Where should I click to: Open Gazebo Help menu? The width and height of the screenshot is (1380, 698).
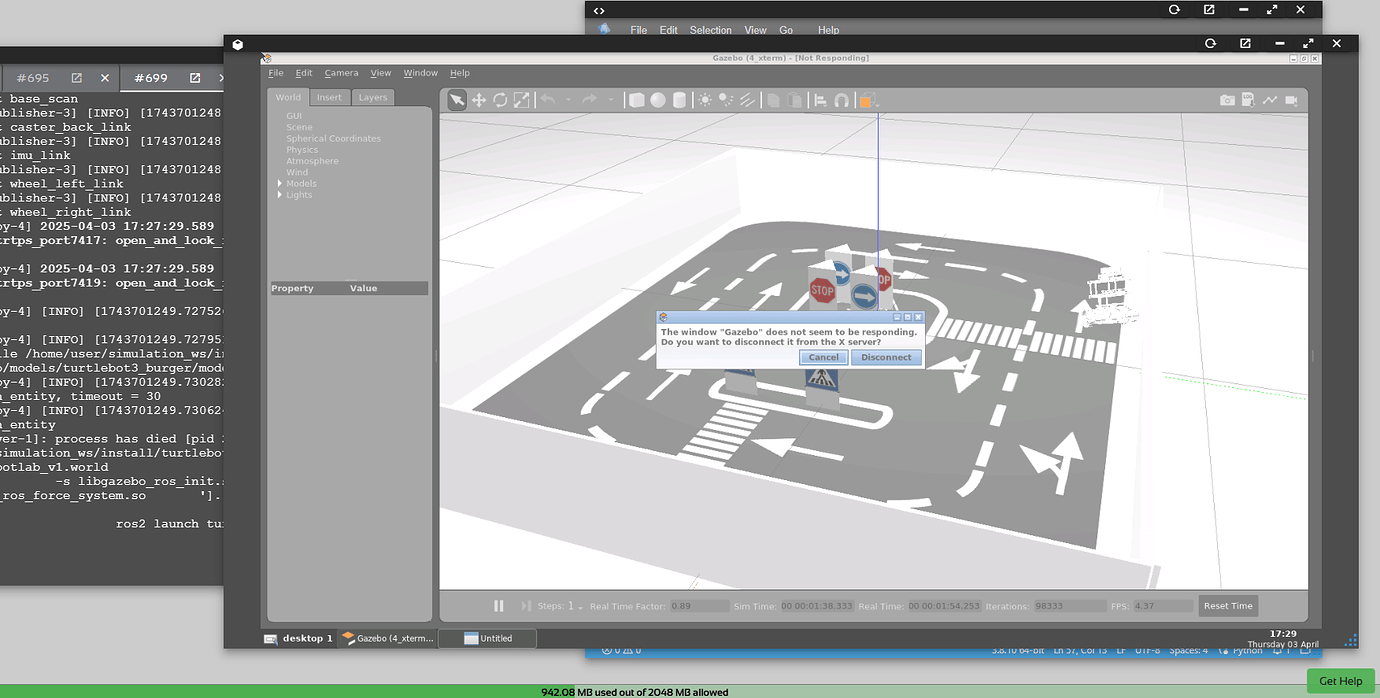click(460, 73)
